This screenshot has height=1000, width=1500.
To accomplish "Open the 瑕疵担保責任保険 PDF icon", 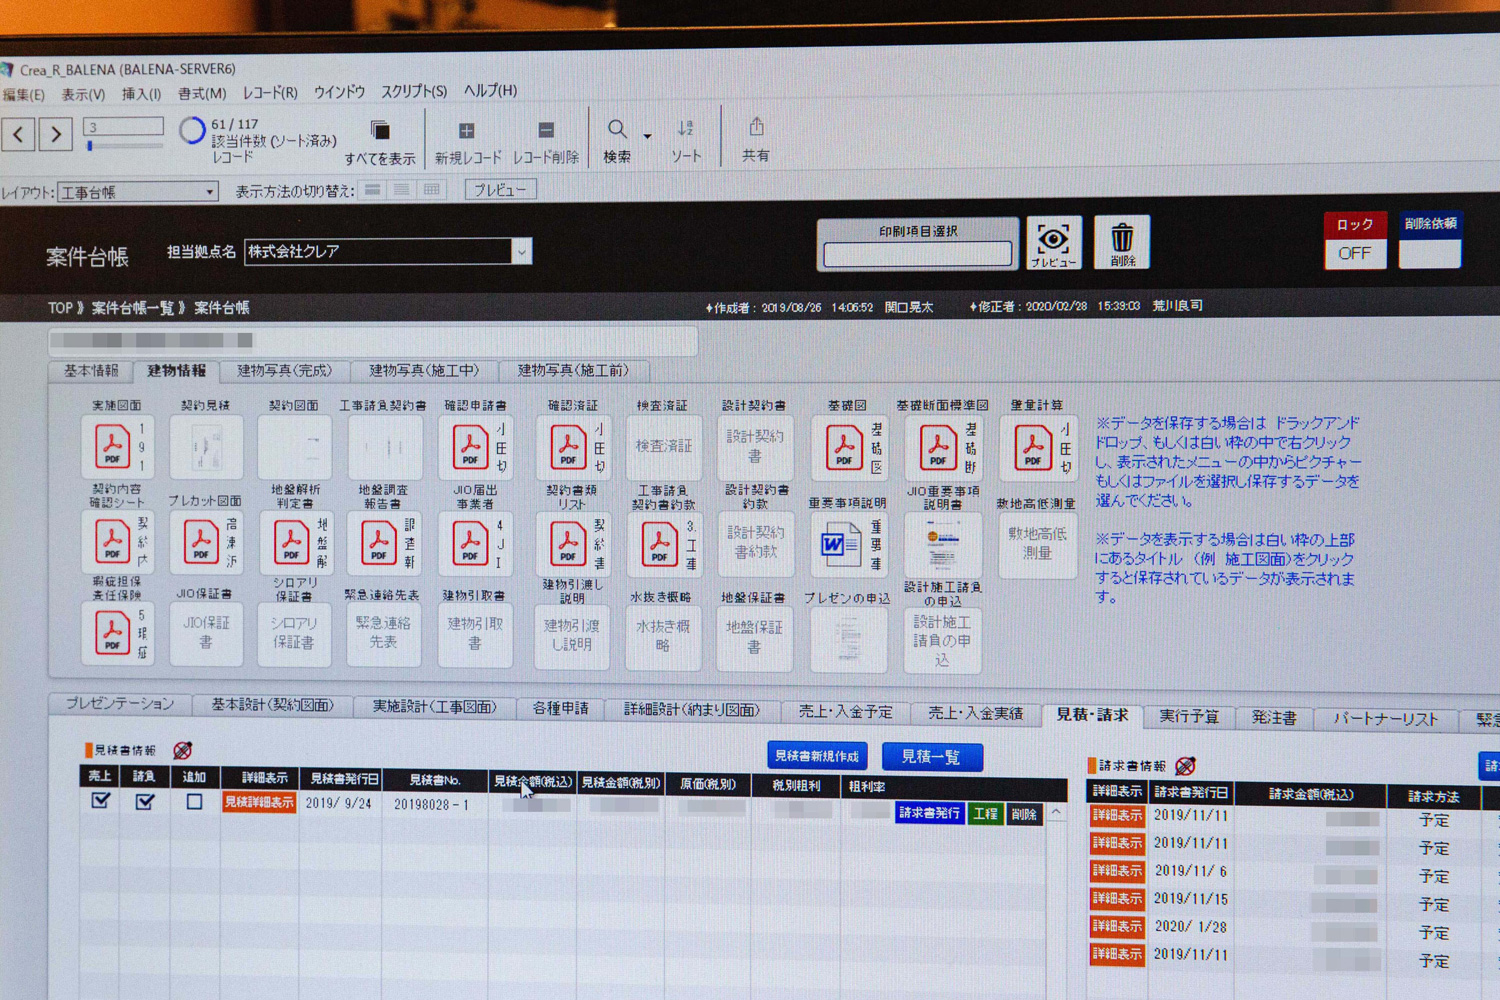I will click(112, 632).
